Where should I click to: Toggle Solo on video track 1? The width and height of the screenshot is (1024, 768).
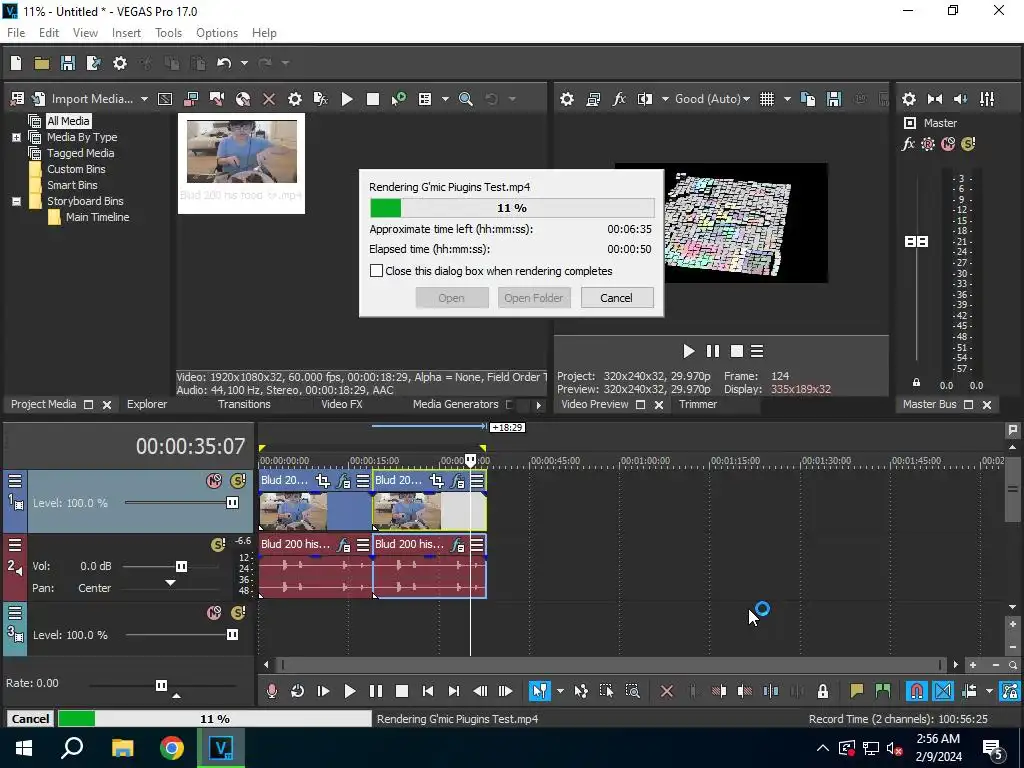click(238, 481)
